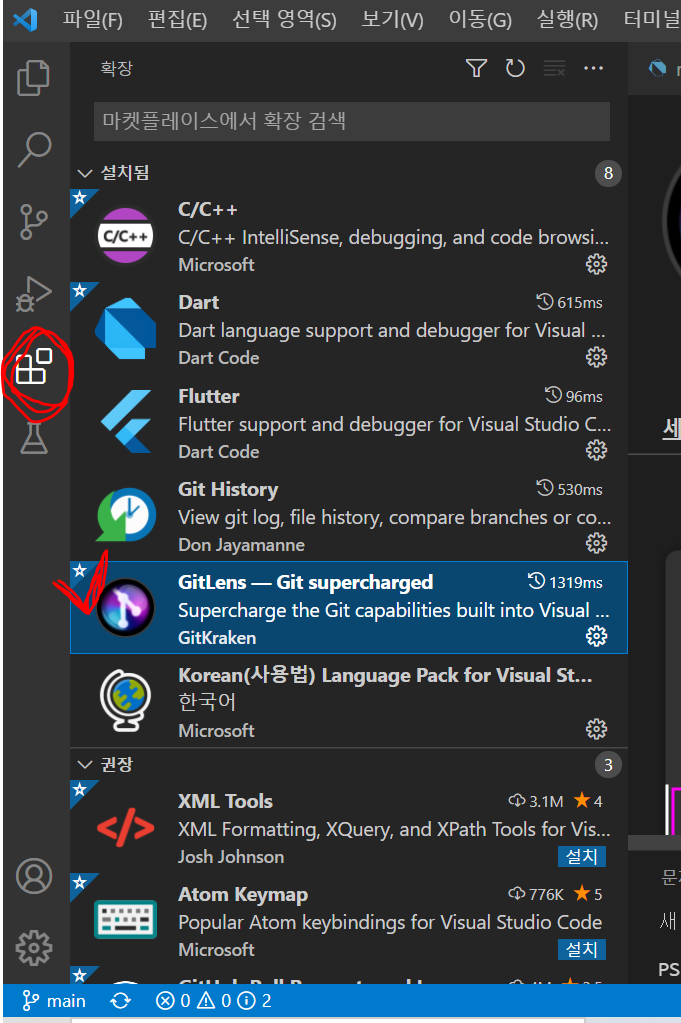Open the 편집(E) menu
681x1023 pixels.
(x=177, y=20)
